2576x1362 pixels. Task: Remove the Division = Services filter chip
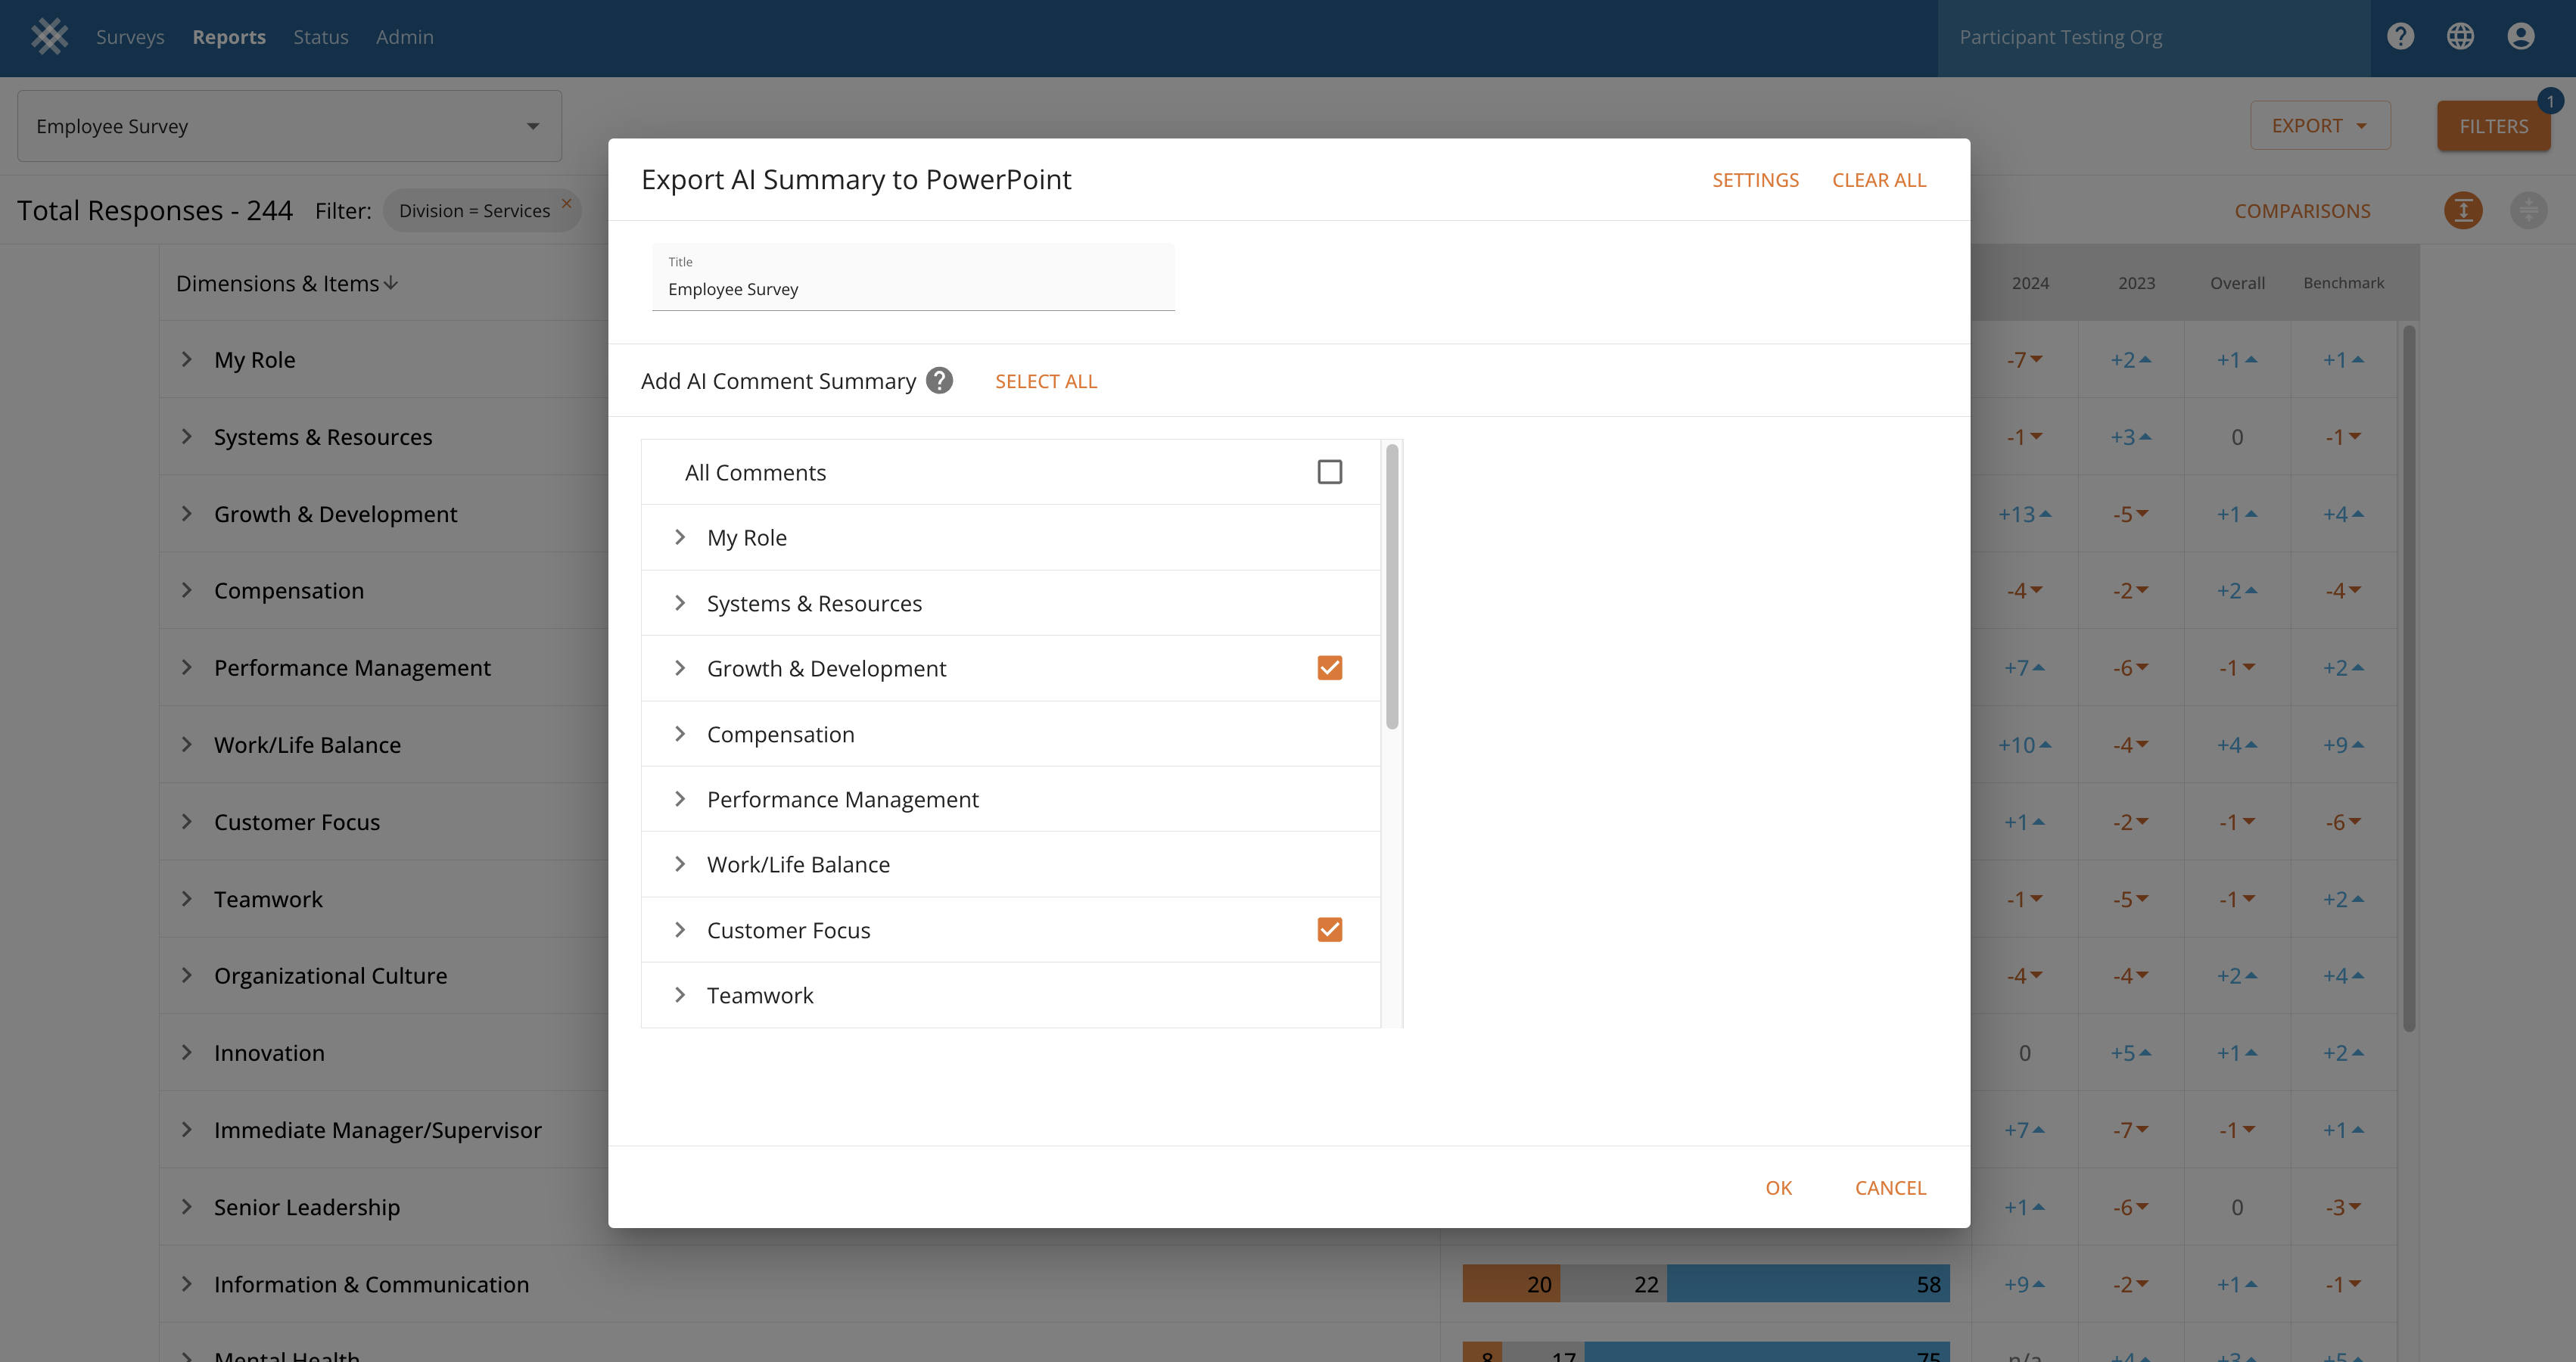click(x=566, y=203)
